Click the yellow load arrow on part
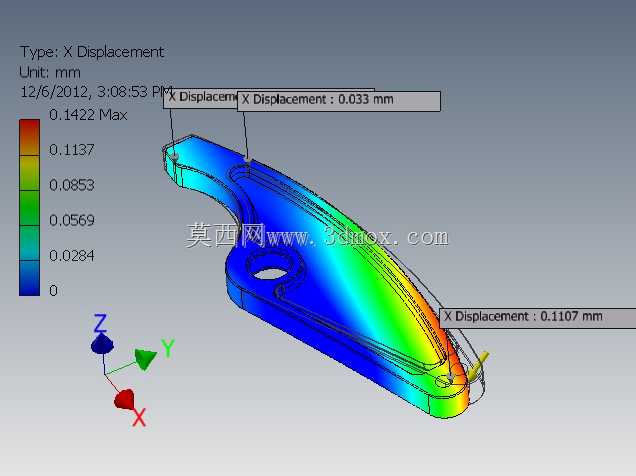 coord(478,367)
